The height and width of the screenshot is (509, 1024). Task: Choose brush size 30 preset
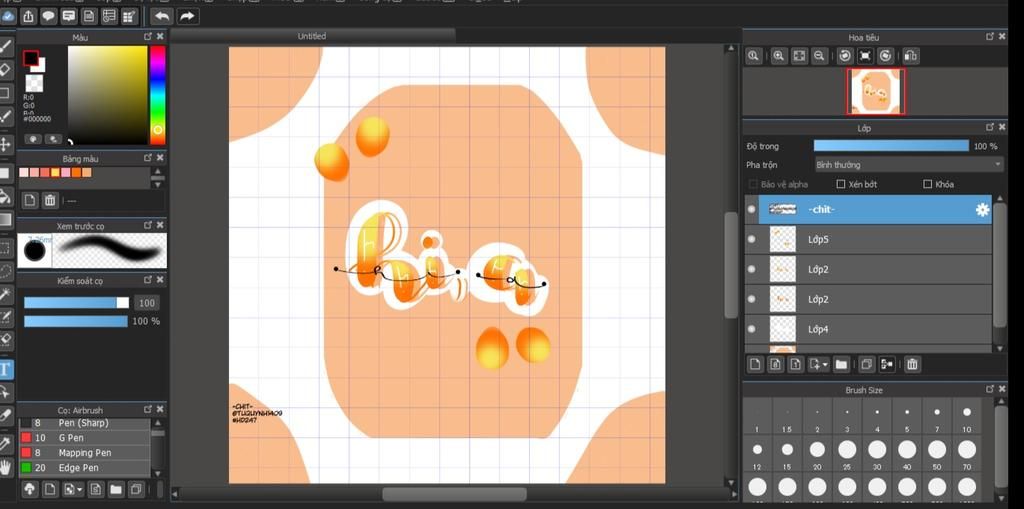[x=877, y=453]
